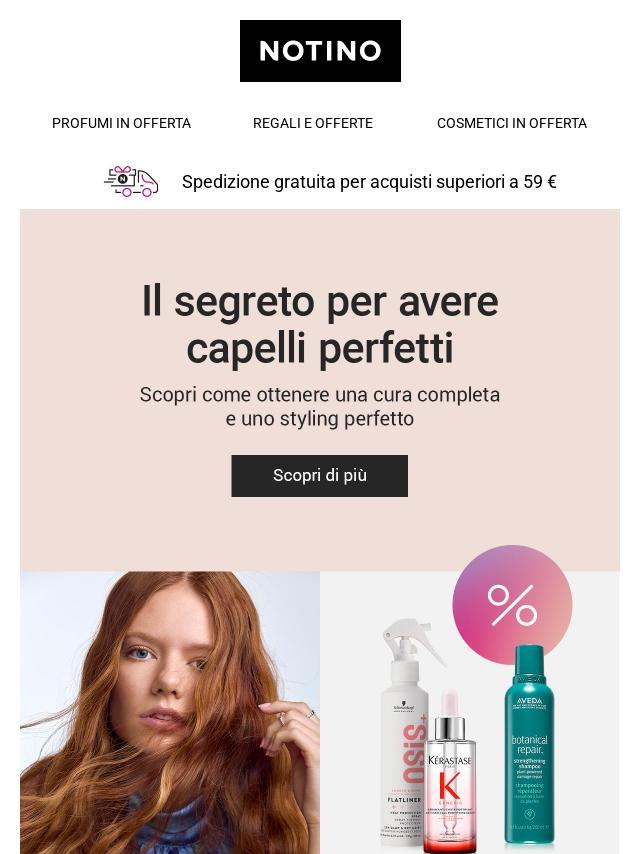The height and width of the screenshot is (854, 640).
Task: Click the Kérastase Genesis serum bottle
Action: pyautogui.click(x=450, y=773)
